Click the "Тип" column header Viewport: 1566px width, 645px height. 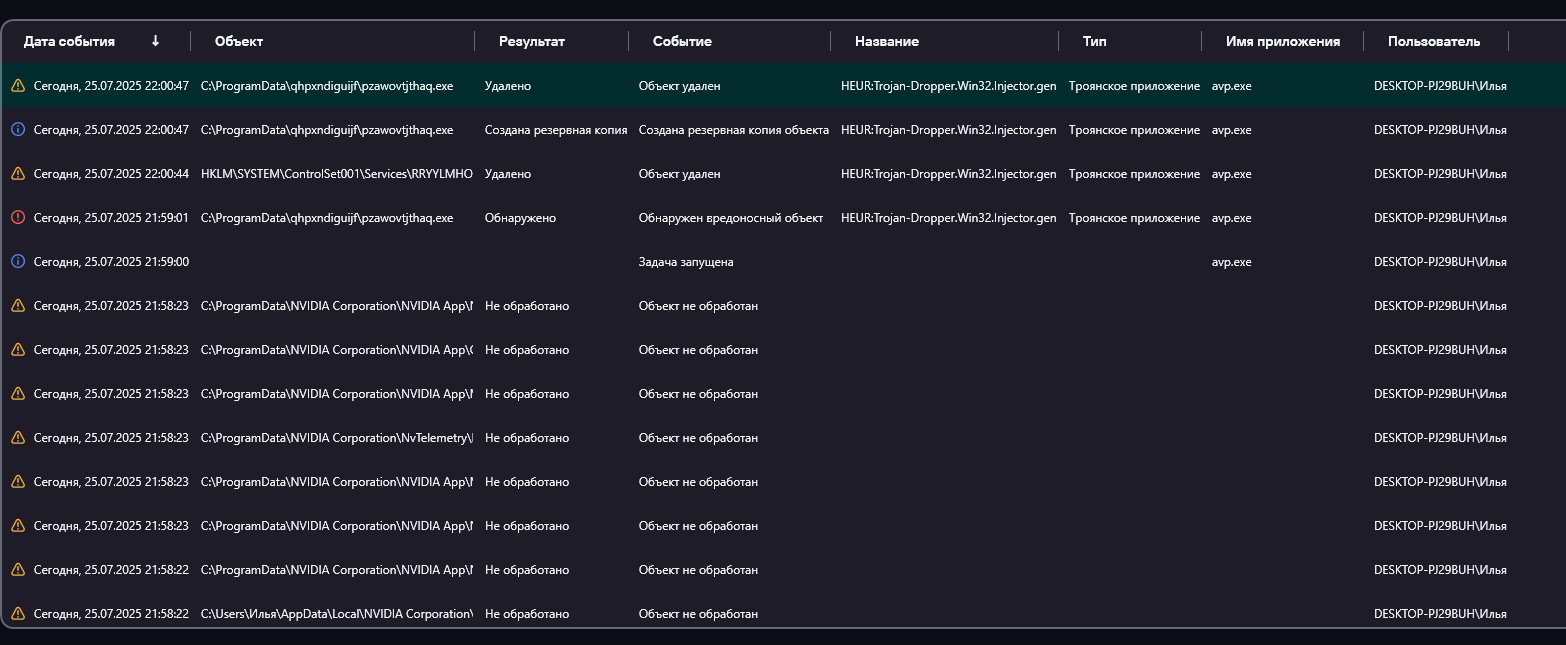click(x=1095, y=42)
